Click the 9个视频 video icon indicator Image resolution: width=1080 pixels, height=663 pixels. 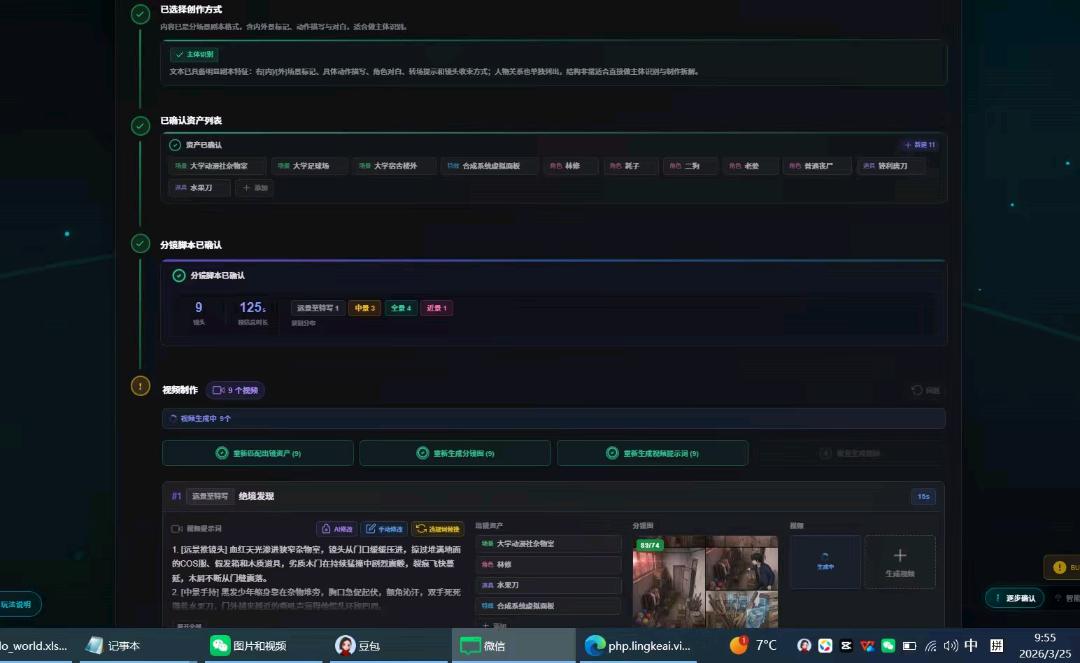click(237, 390)
